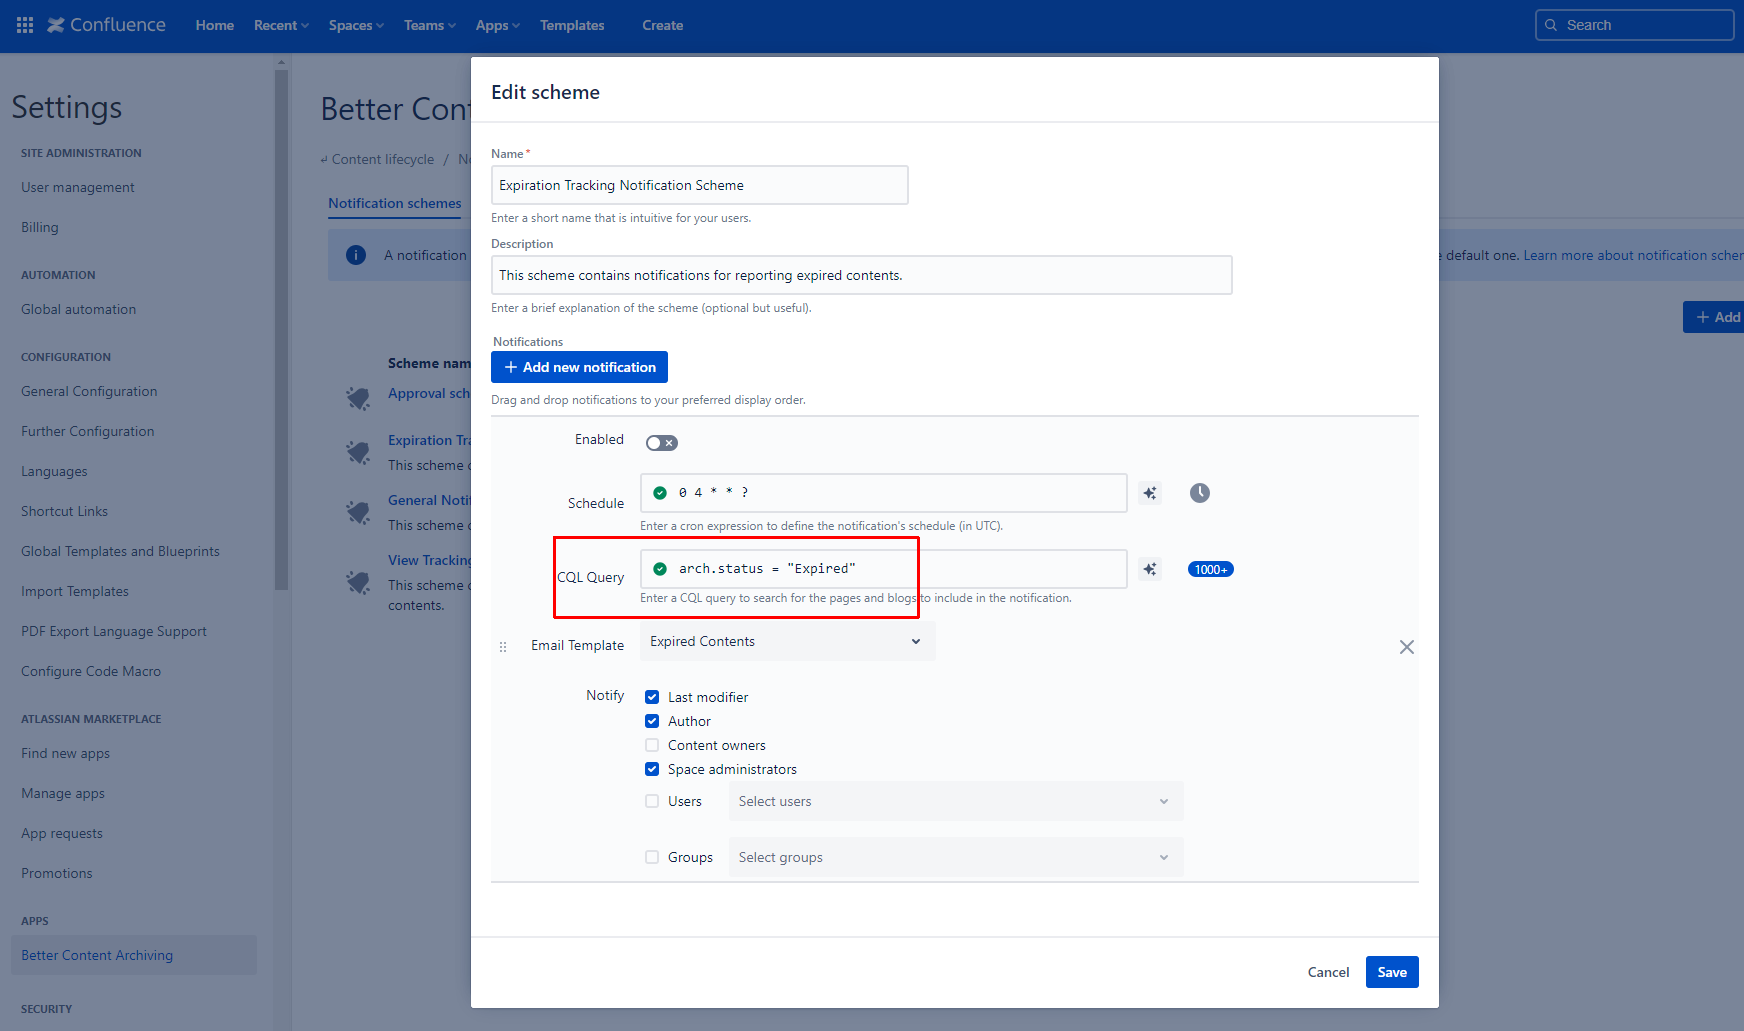This screenshot has width=1744, height=1031.
Task: Open the Select users dropdown
Action: click(955, 801)
